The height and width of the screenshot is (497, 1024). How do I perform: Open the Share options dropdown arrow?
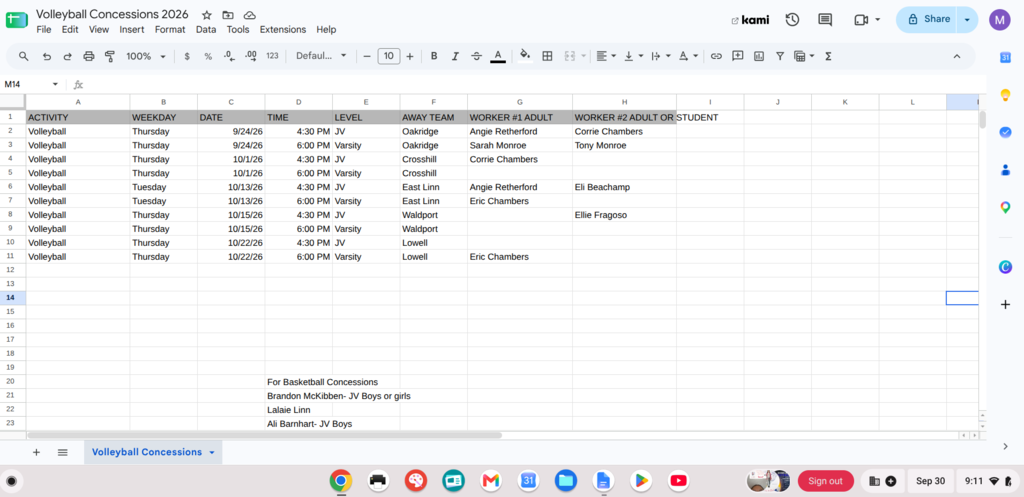coord(967,20)
